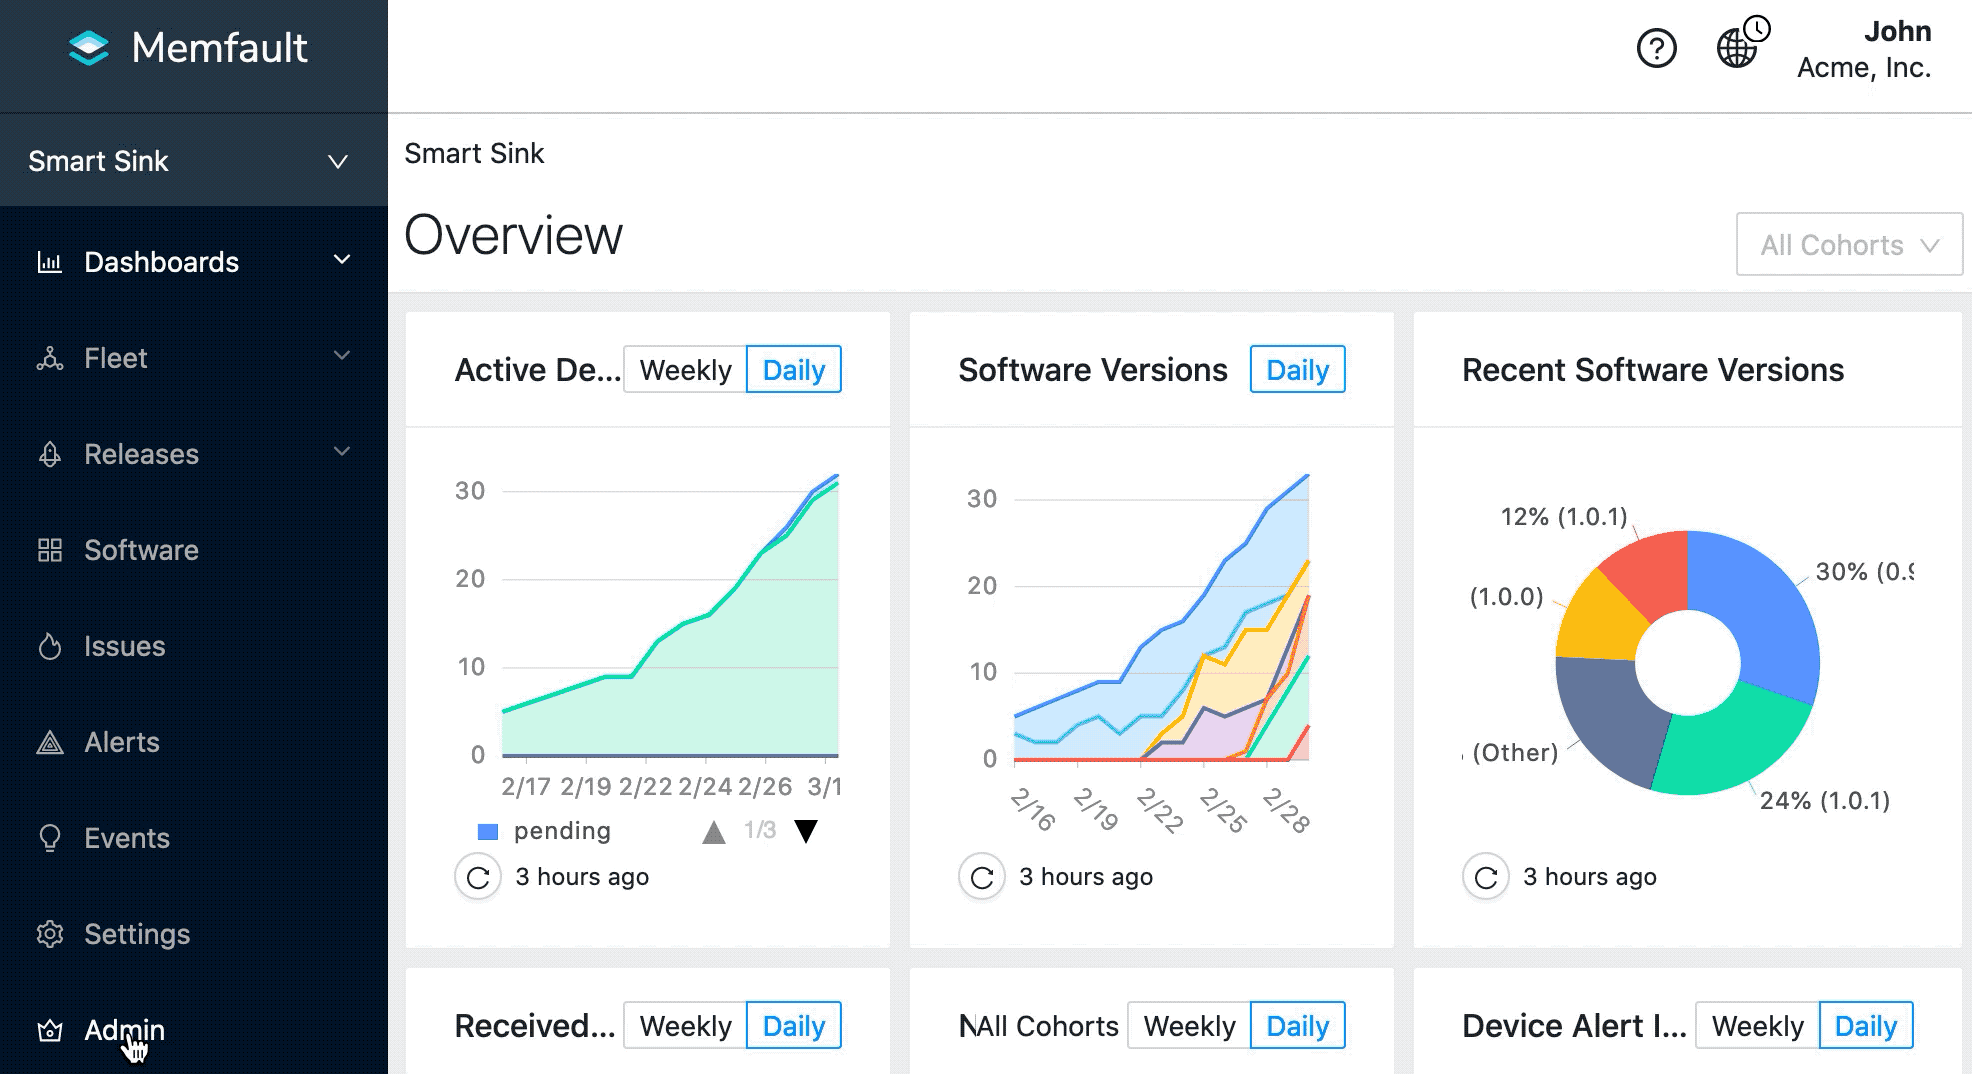1972x1074 pixels.
Task: Click the Memfault logo icon
Action: click(x=88, y=48)
